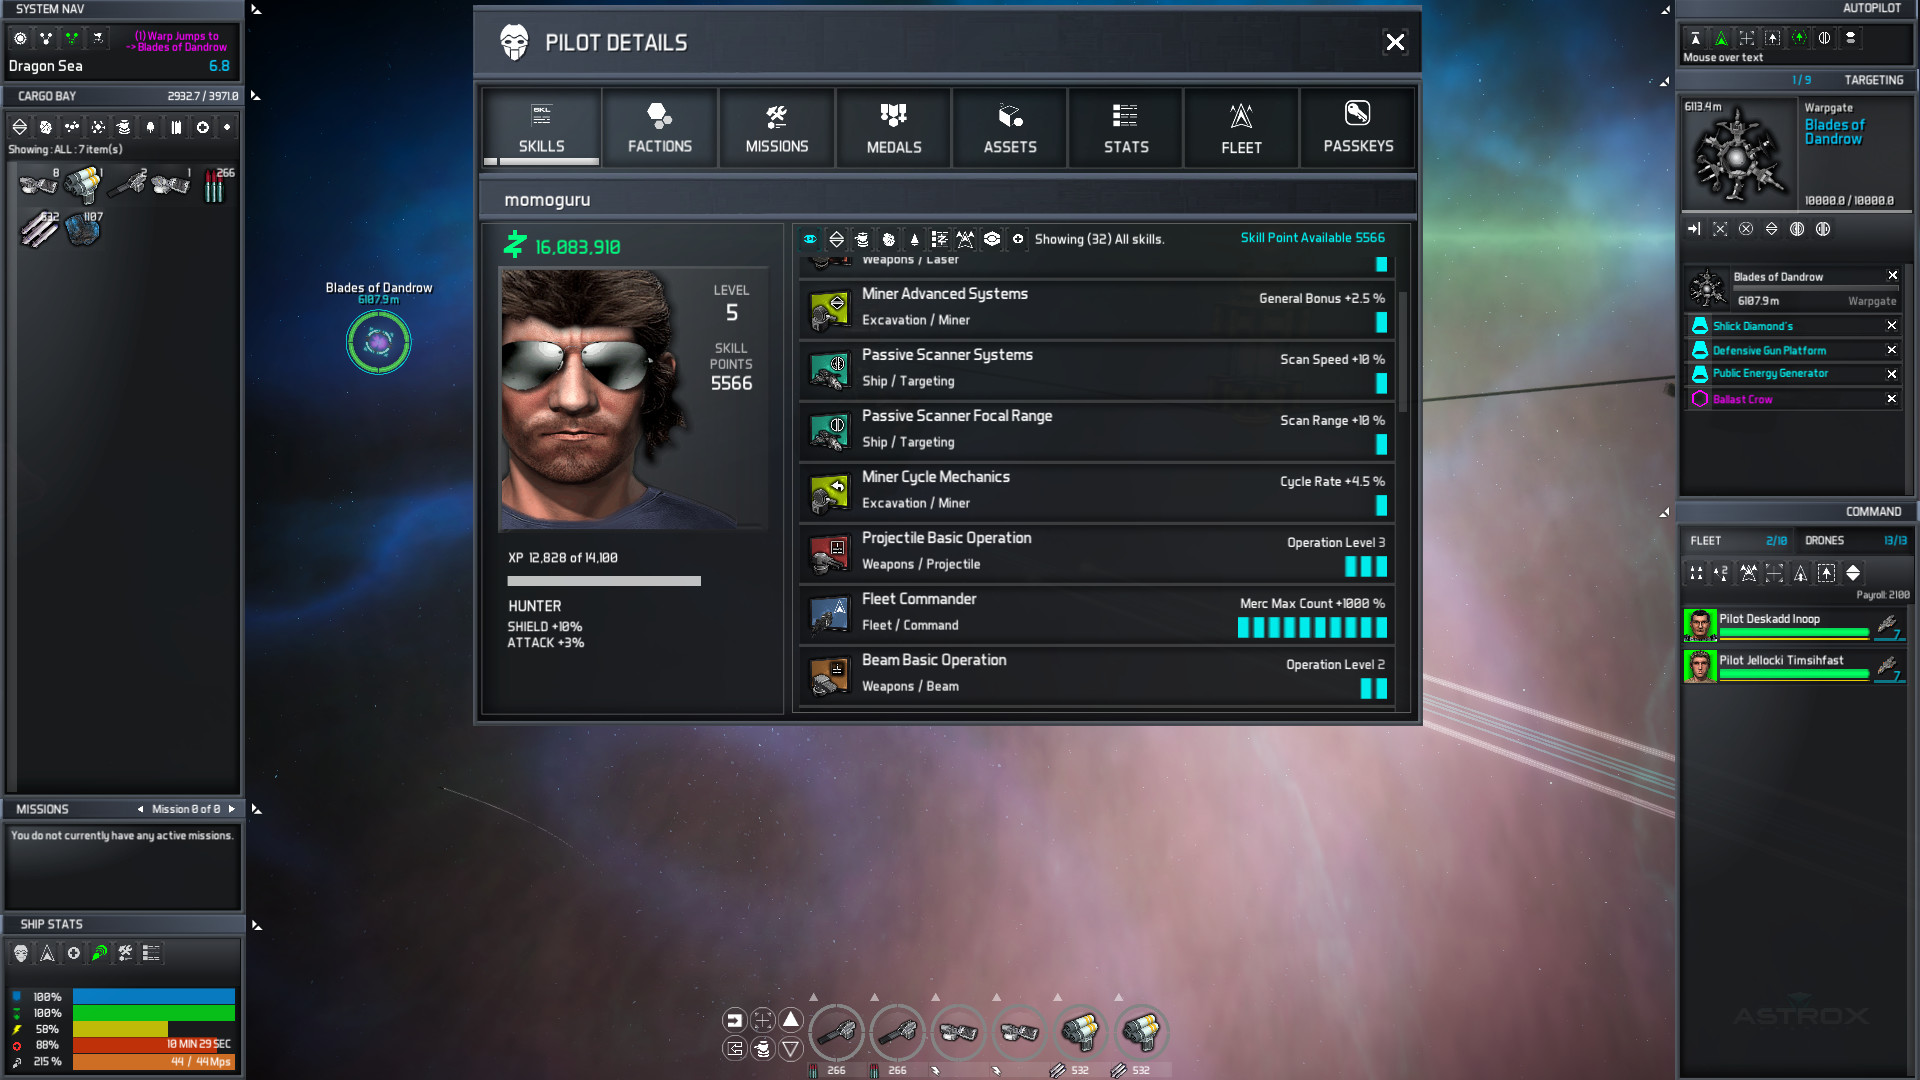Open the Passkeys tab icon

(1357, 114)
